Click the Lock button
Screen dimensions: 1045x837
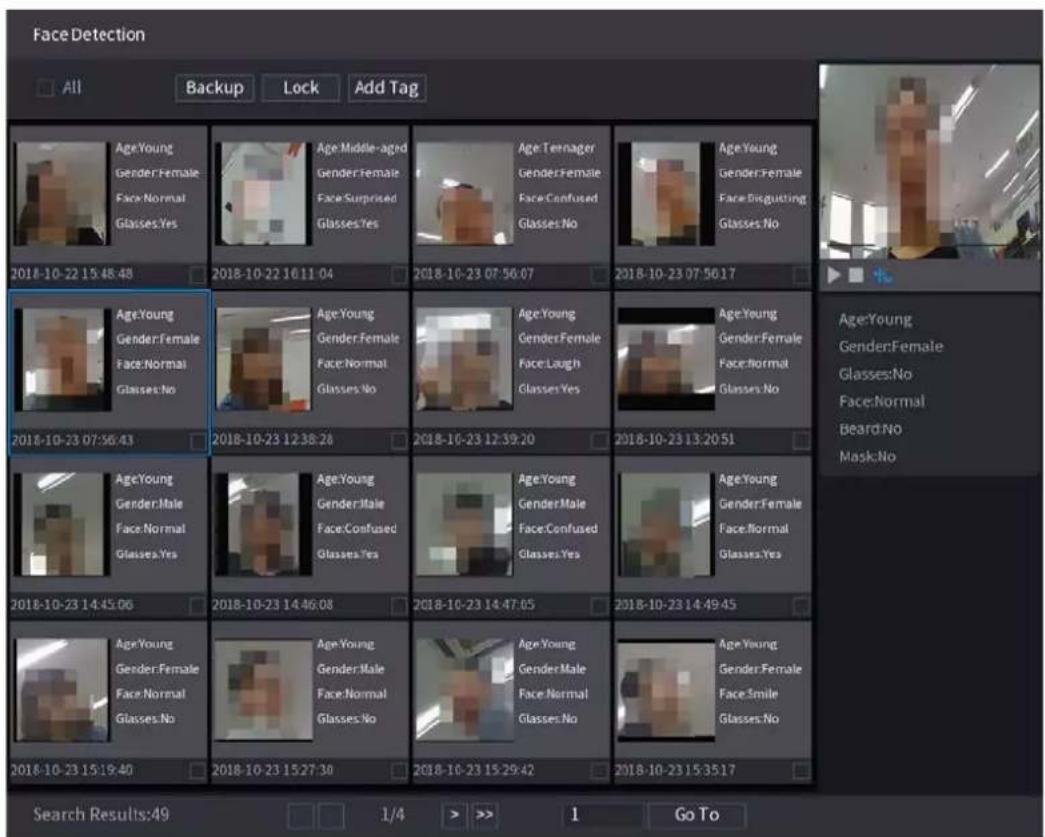tap(301, 87)
